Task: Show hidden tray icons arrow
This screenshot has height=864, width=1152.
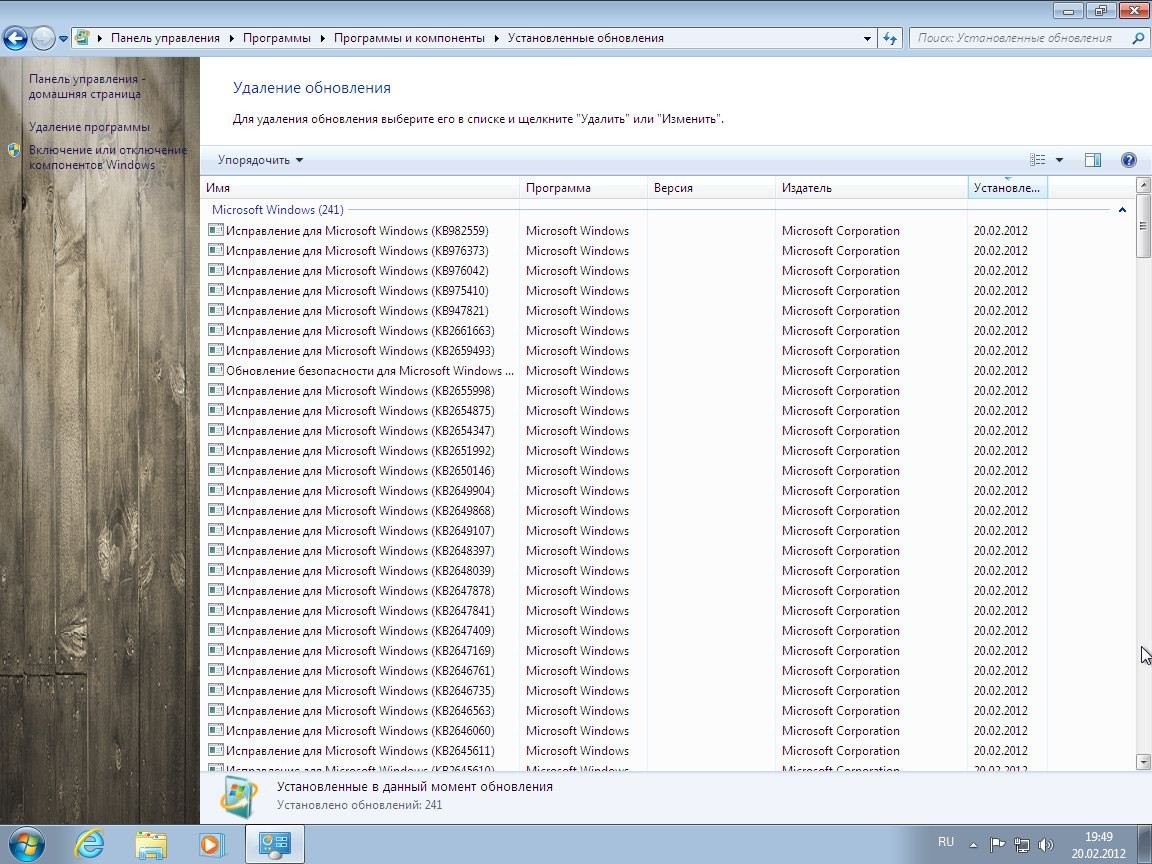Action: pyautogui.click(x=973, y=845)
